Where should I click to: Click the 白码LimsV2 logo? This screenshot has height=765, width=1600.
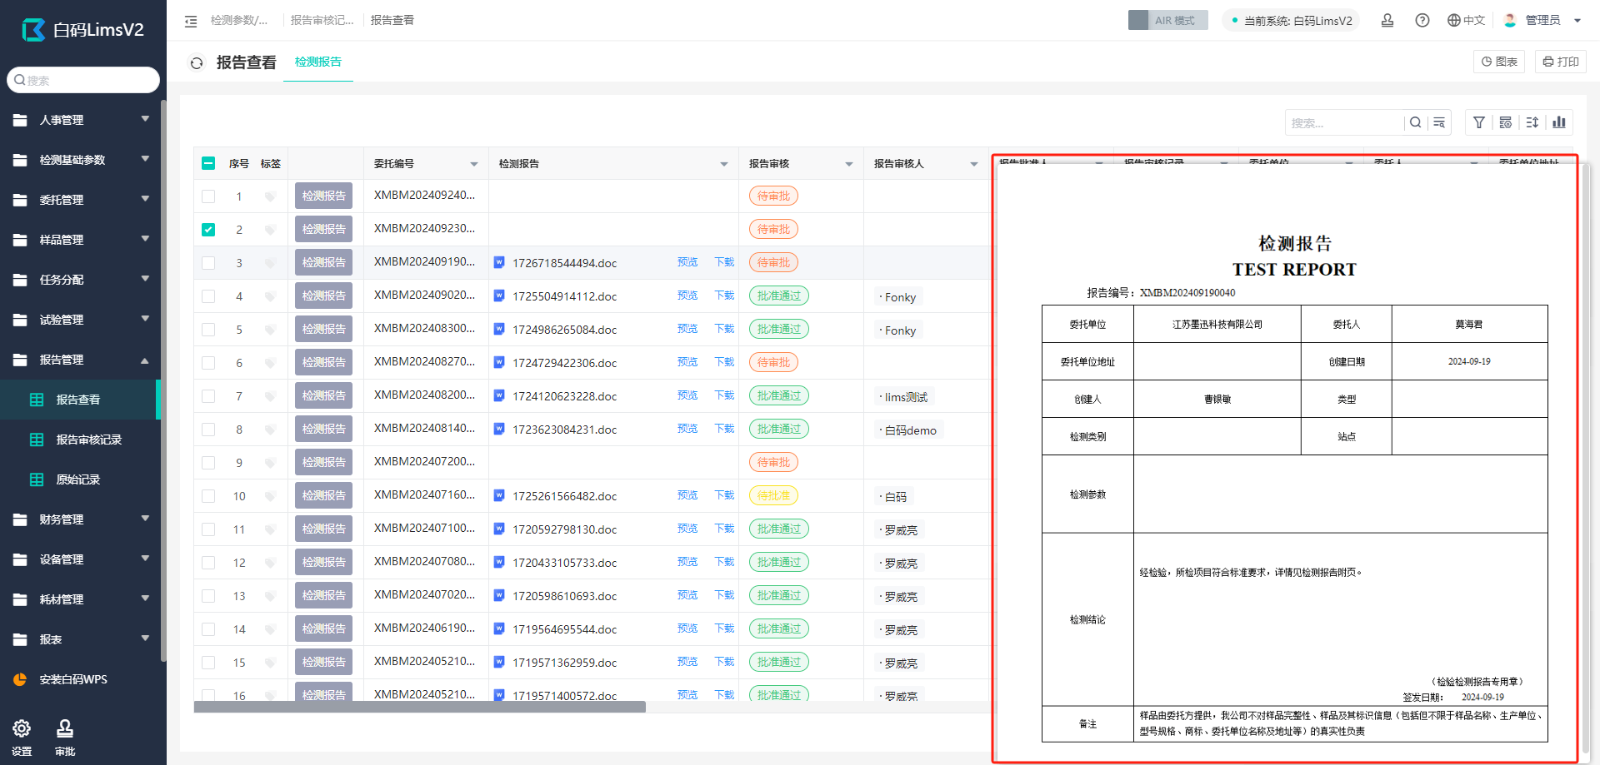[x=83, y=30]
